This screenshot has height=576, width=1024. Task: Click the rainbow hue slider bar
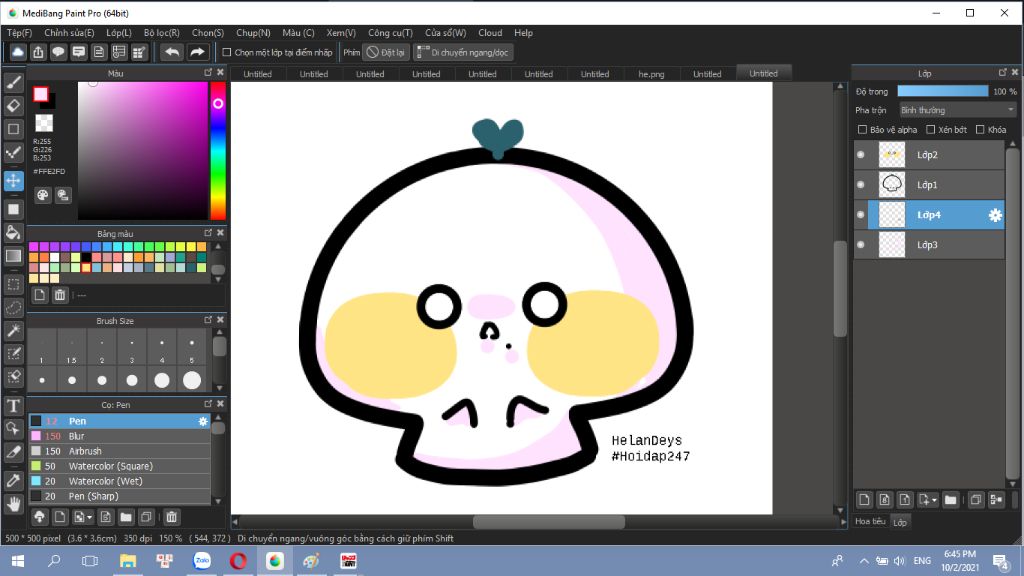pos(217,148)
